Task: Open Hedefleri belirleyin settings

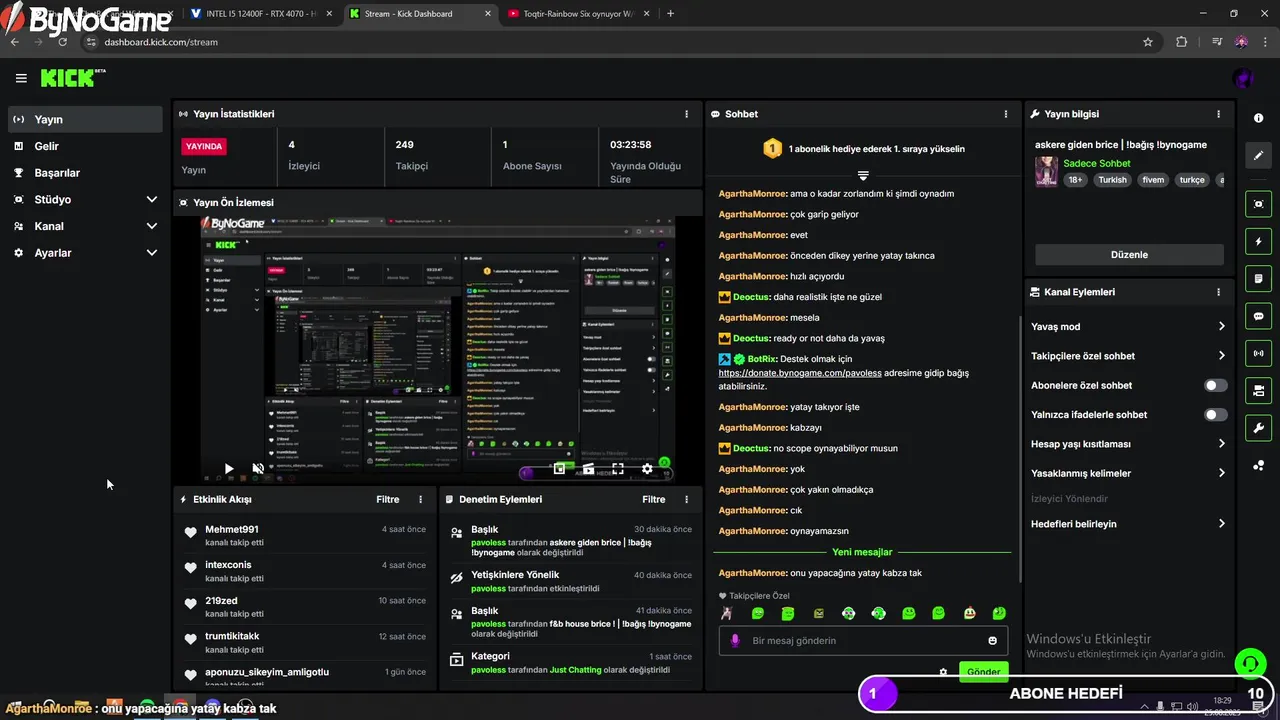Action: (x=1129, y=523)
